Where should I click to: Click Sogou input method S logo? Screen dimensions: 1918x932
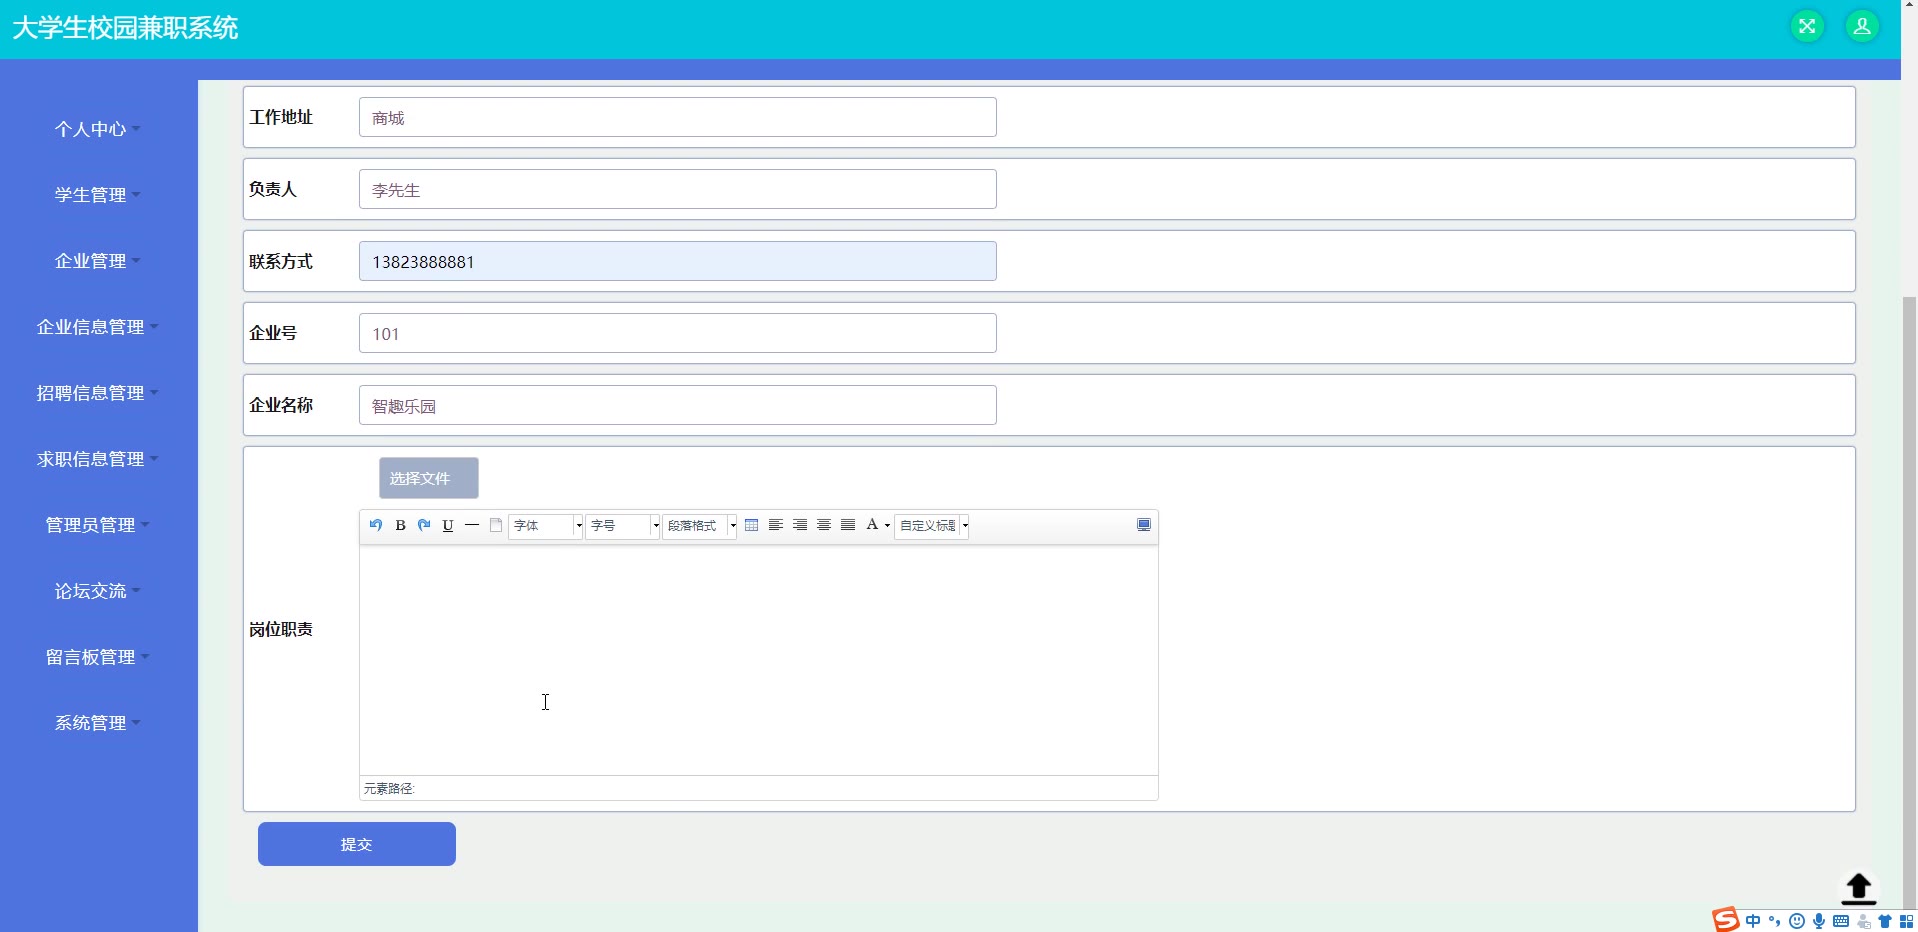[1726, 920]
